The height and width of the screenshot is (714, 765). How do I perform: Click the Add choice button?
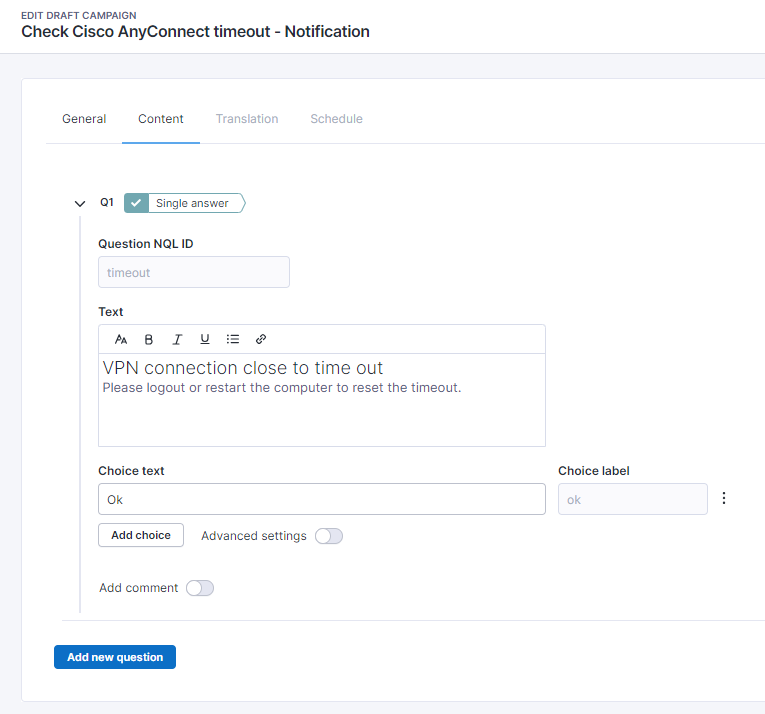click(141, 535)
